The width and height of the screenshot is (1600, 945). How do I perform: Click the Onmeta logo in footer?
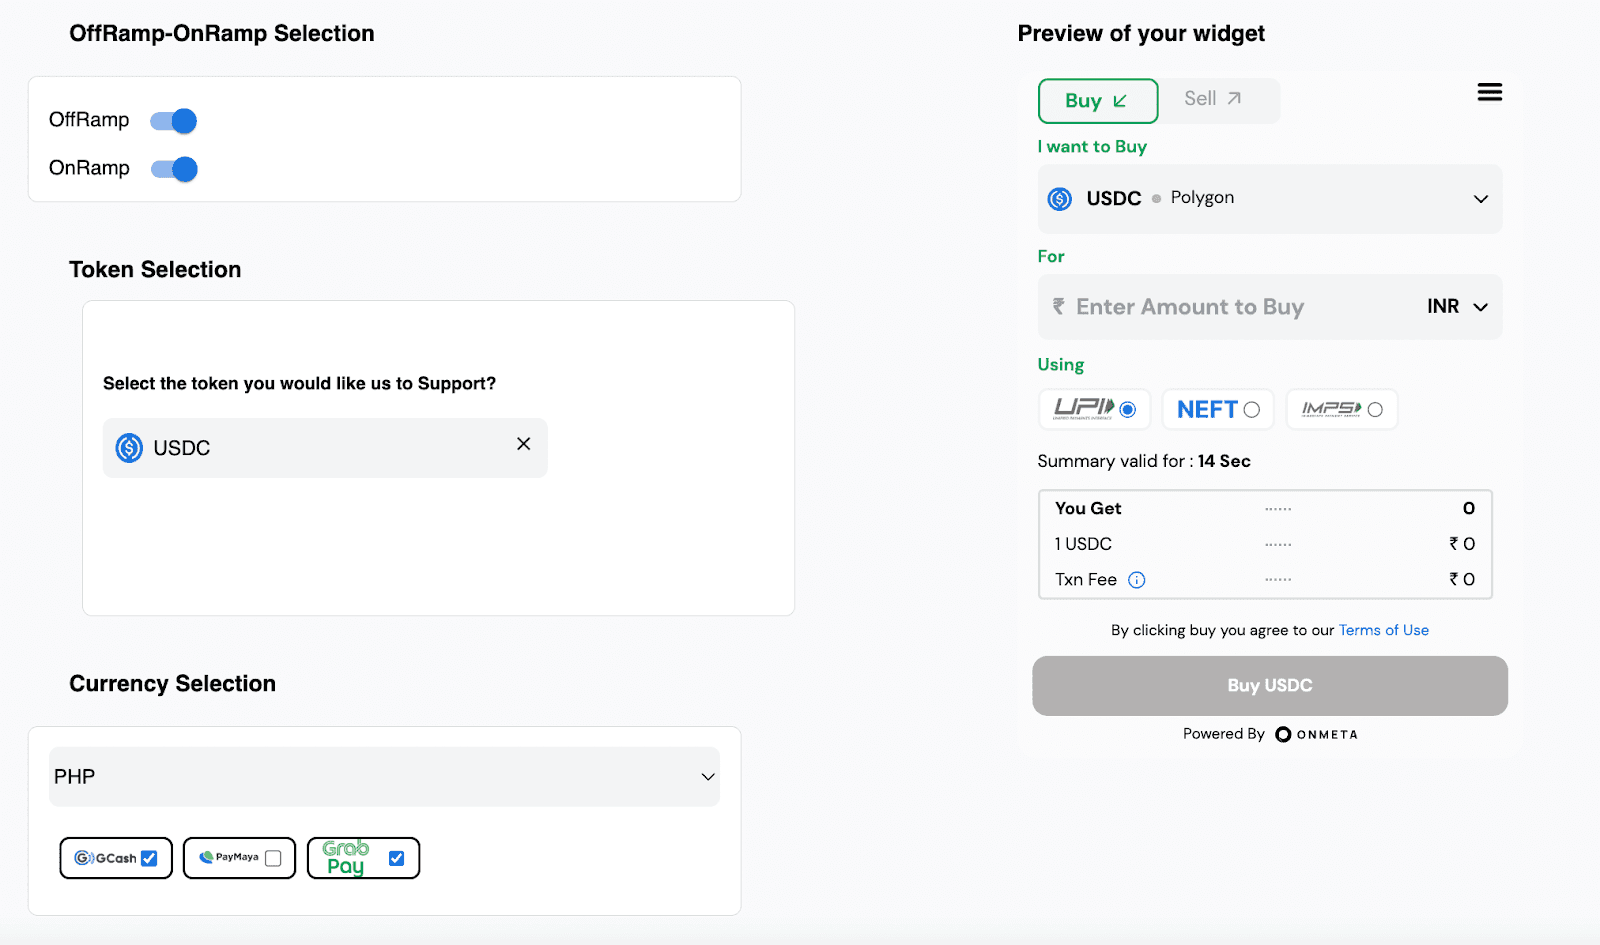(1316, 735)
